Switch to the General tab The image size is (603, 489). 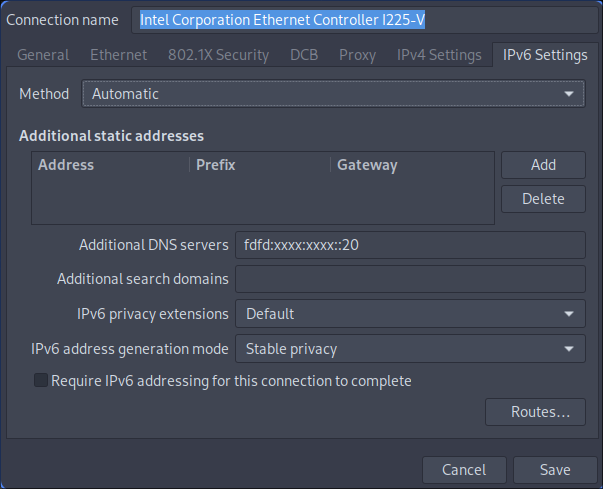pos(43,55)
